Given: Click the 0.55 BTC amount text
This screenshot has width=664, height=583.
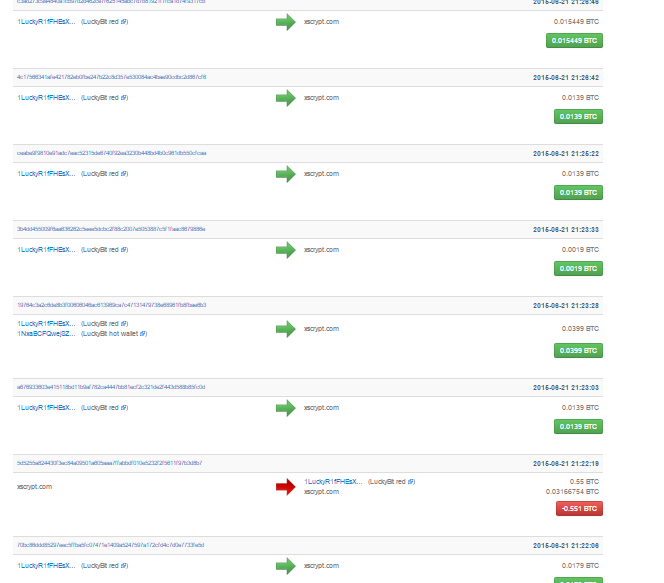Looking at the screenshot, I should [584, 482].
